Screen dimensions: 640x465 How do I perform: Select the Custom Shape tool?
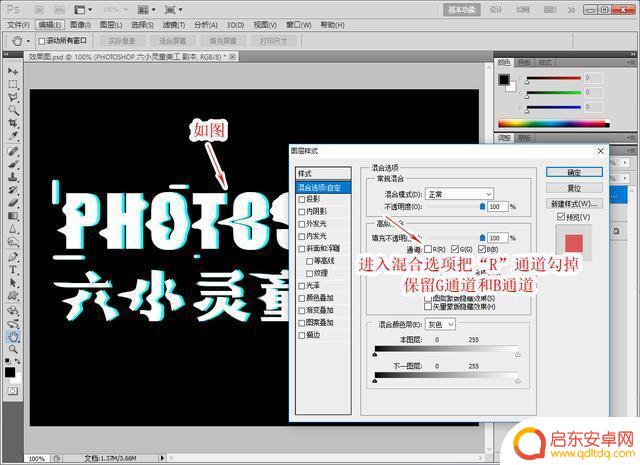[13, 296]
